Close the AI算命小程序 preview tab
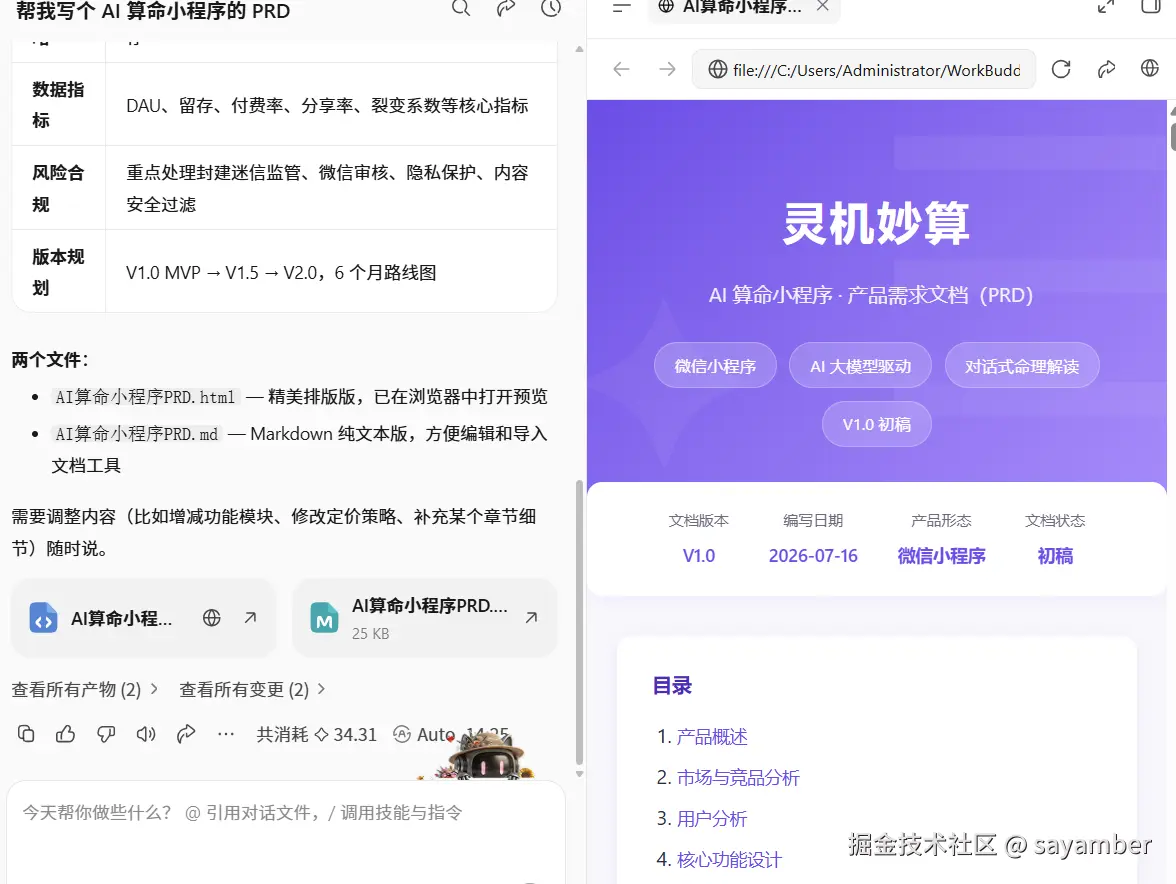Screen dimensions: 1176x884 tap(823, 6)
